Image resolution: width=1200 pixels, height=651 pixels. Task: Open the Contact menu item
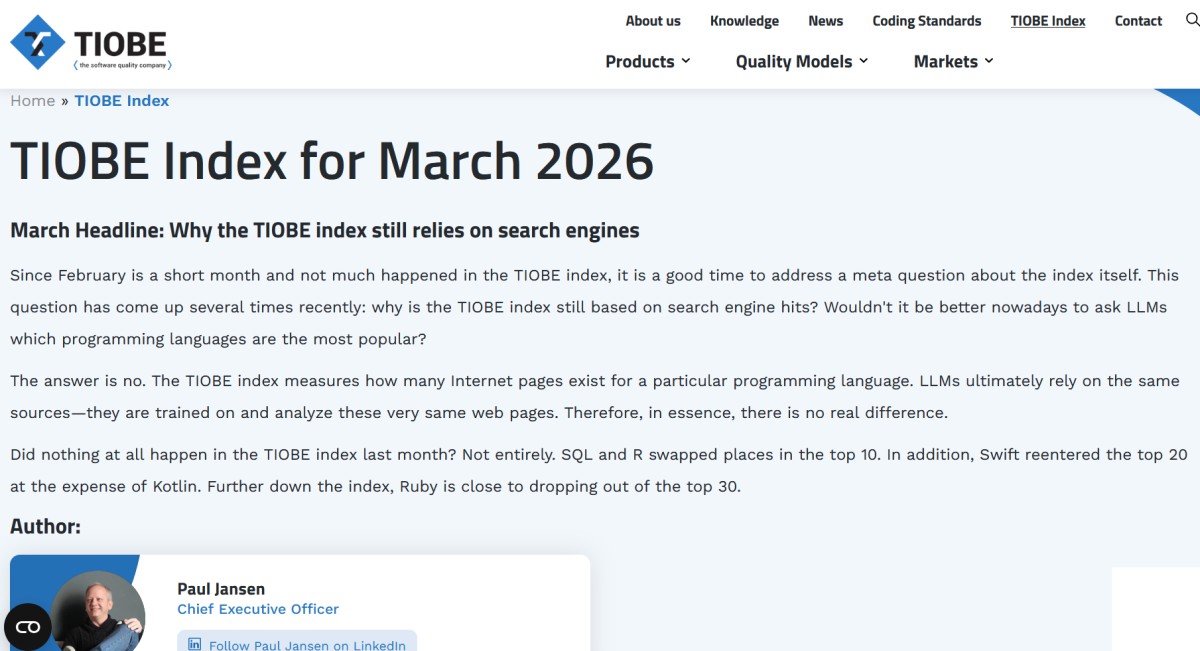(x=1138, y=20)
